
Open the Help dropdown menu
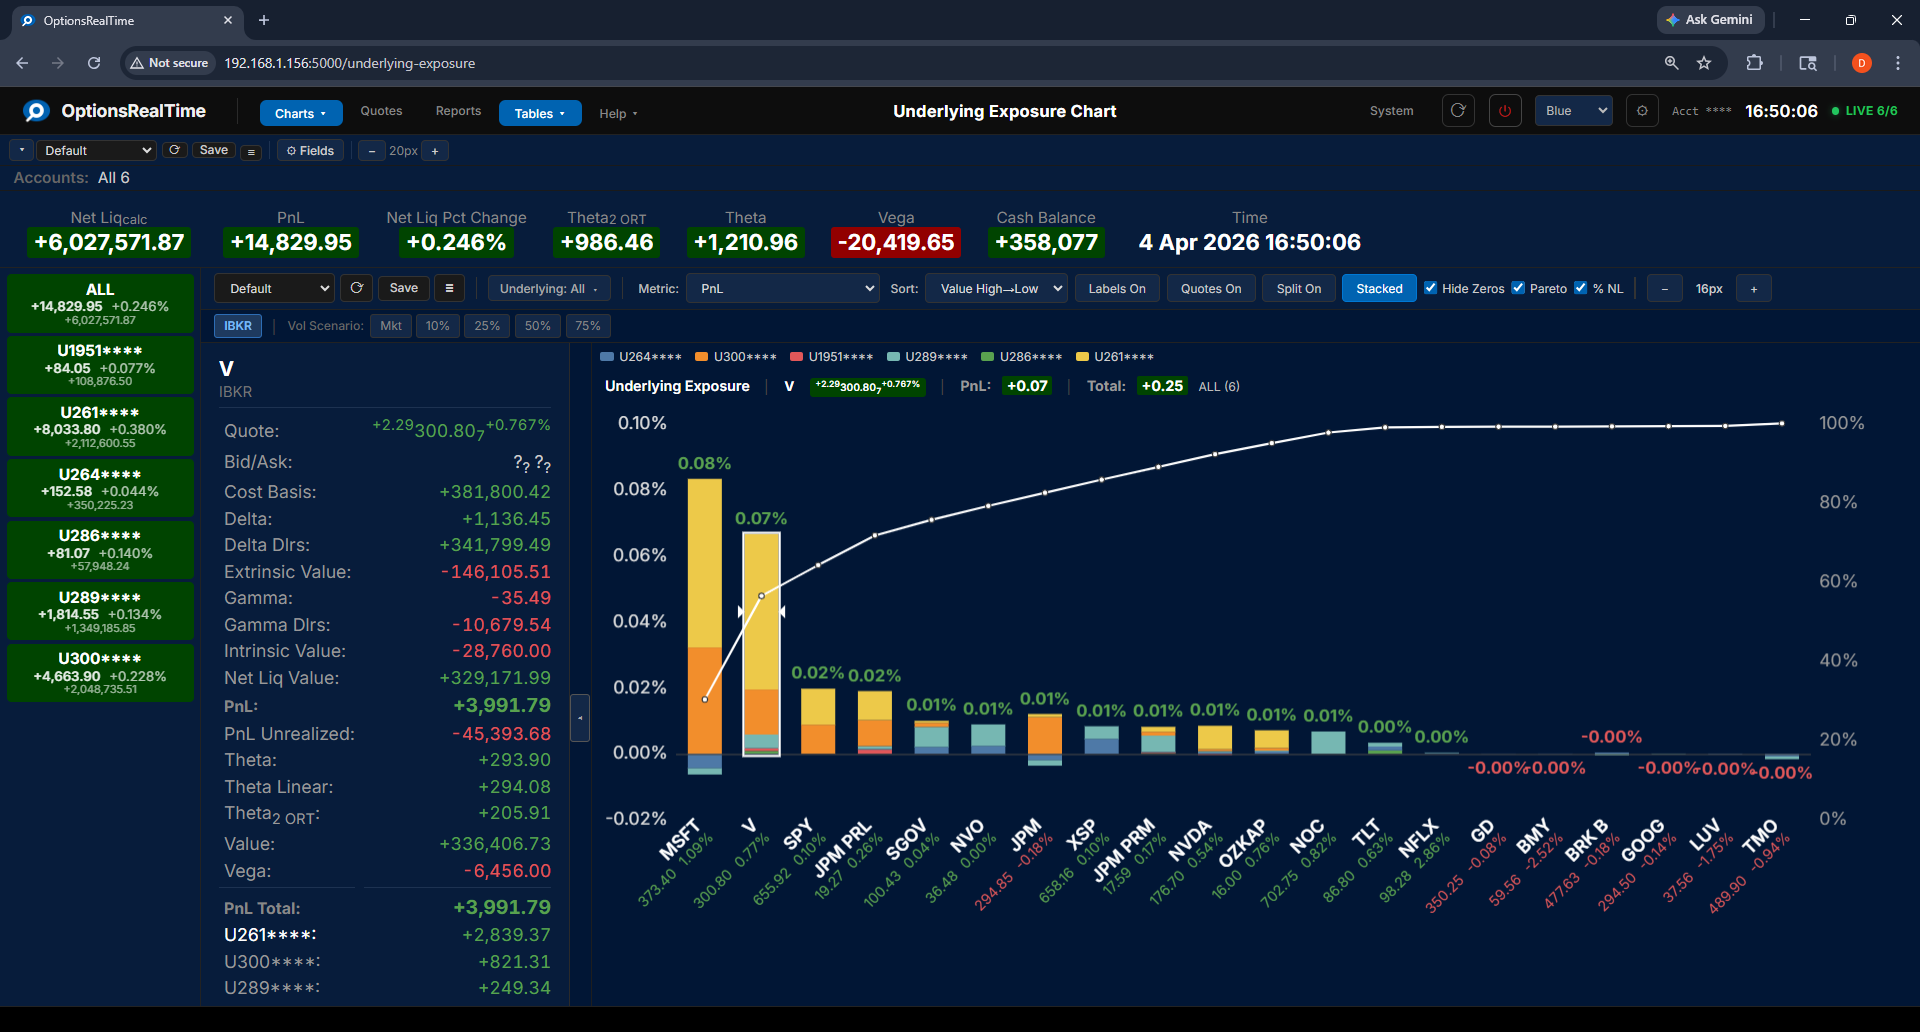(618, 113)
